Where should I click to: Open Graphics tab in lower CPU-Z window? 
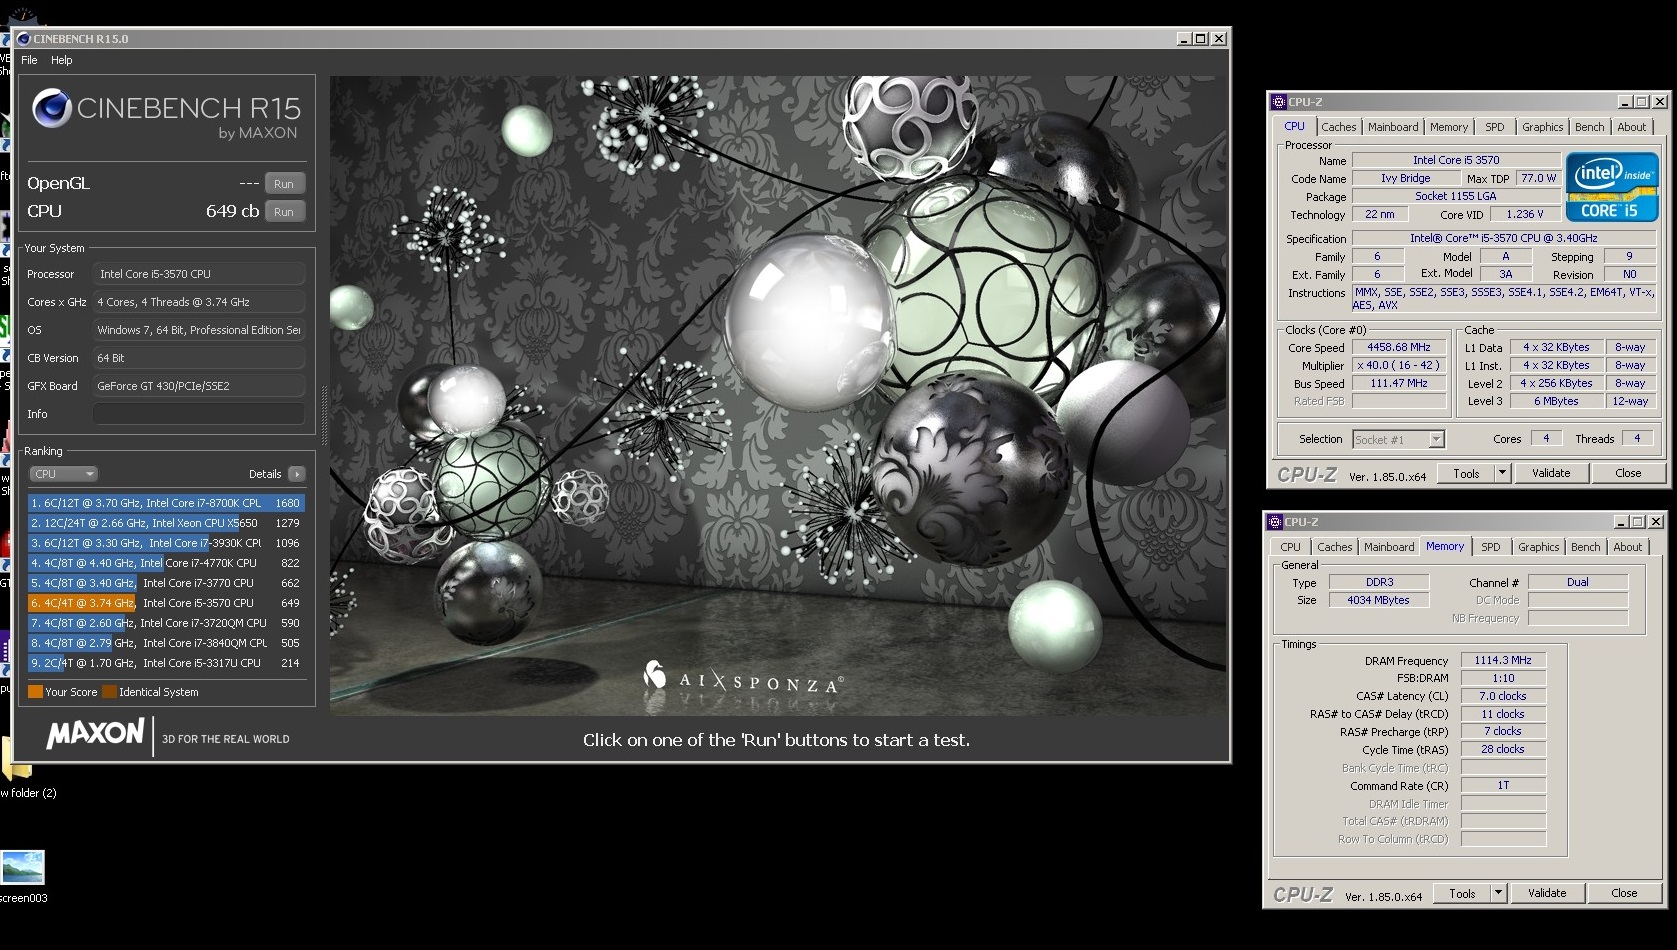click(1538, 547)
